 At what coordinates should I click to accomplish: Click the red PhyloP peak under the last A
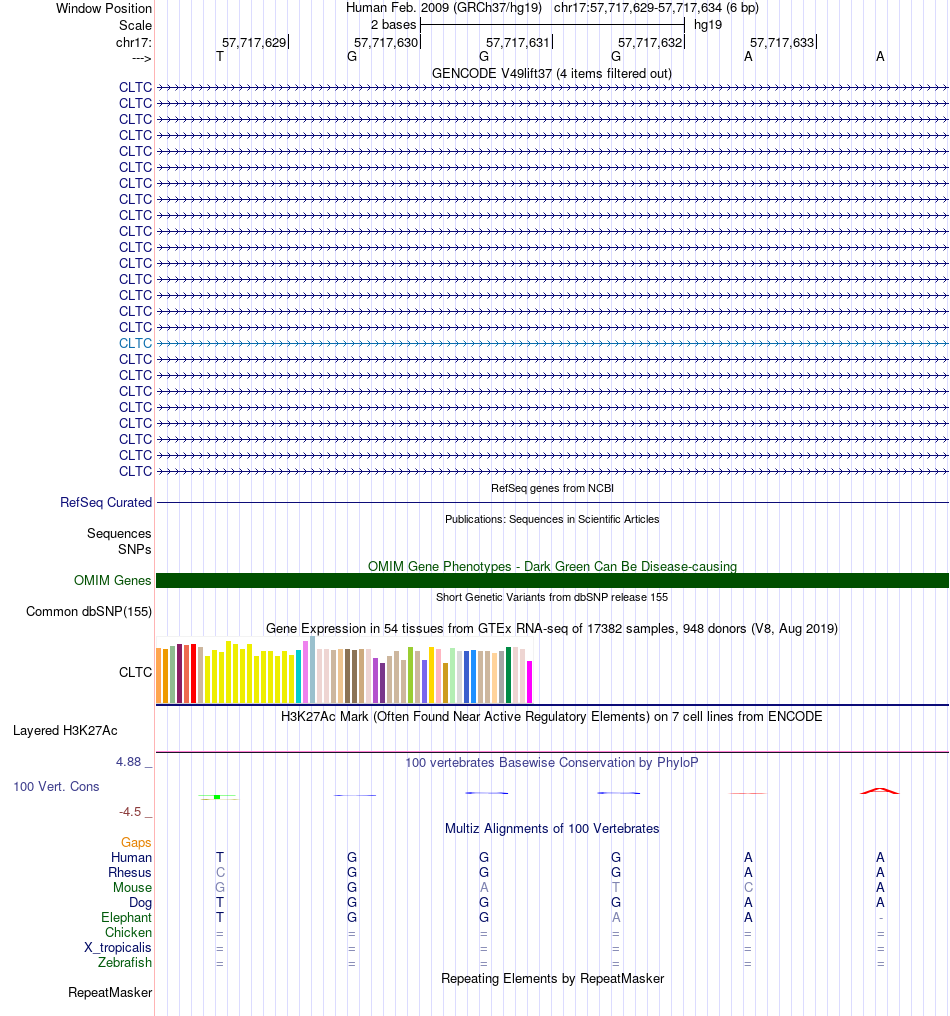pos(879,791)
